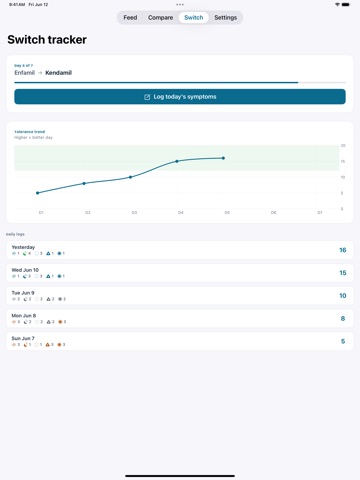Screen dimensions: 360x480
Task: Click the triangle icon in Wed Jun 10 log
Action: 48,276
